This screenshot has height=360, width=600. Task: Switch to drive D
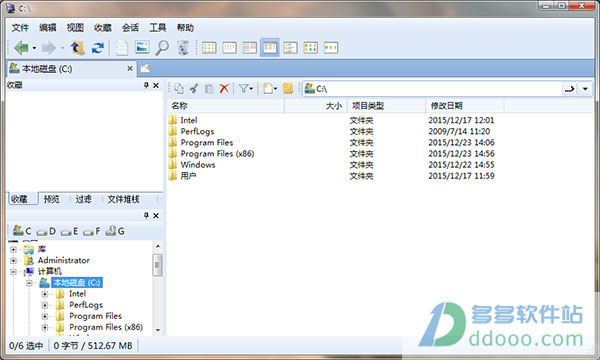click(x=47, y=231)
